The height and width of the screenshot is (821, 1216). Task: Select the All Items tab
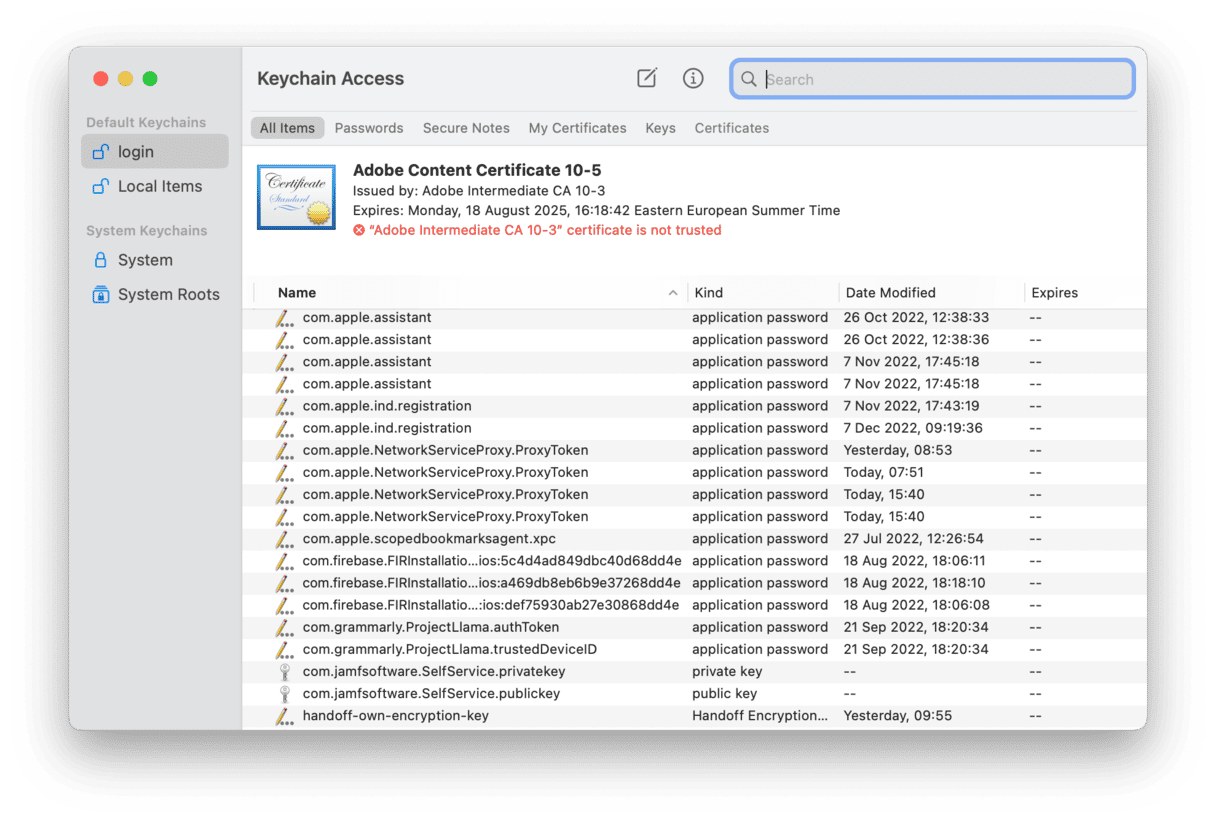click(x=287, y=128)
